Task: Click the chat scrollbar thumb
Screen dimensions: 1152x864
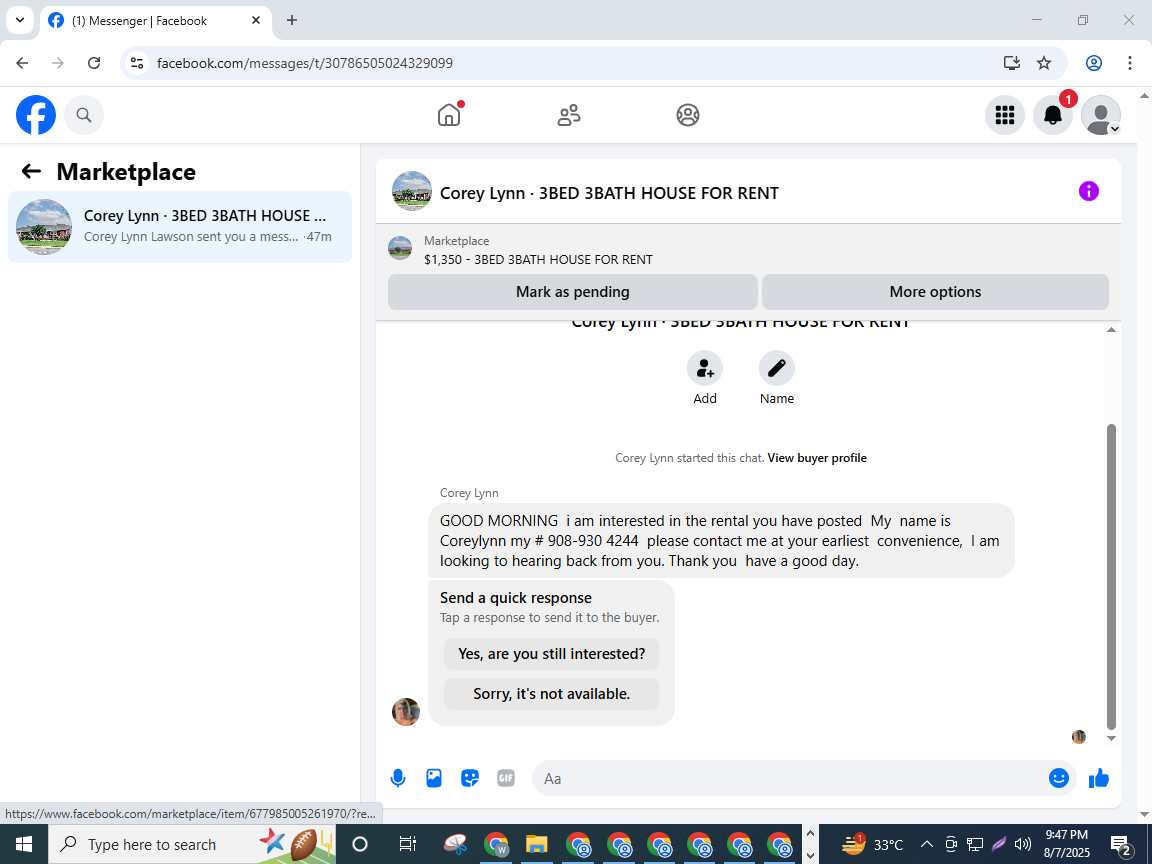Action: (x=1111, y=577)
